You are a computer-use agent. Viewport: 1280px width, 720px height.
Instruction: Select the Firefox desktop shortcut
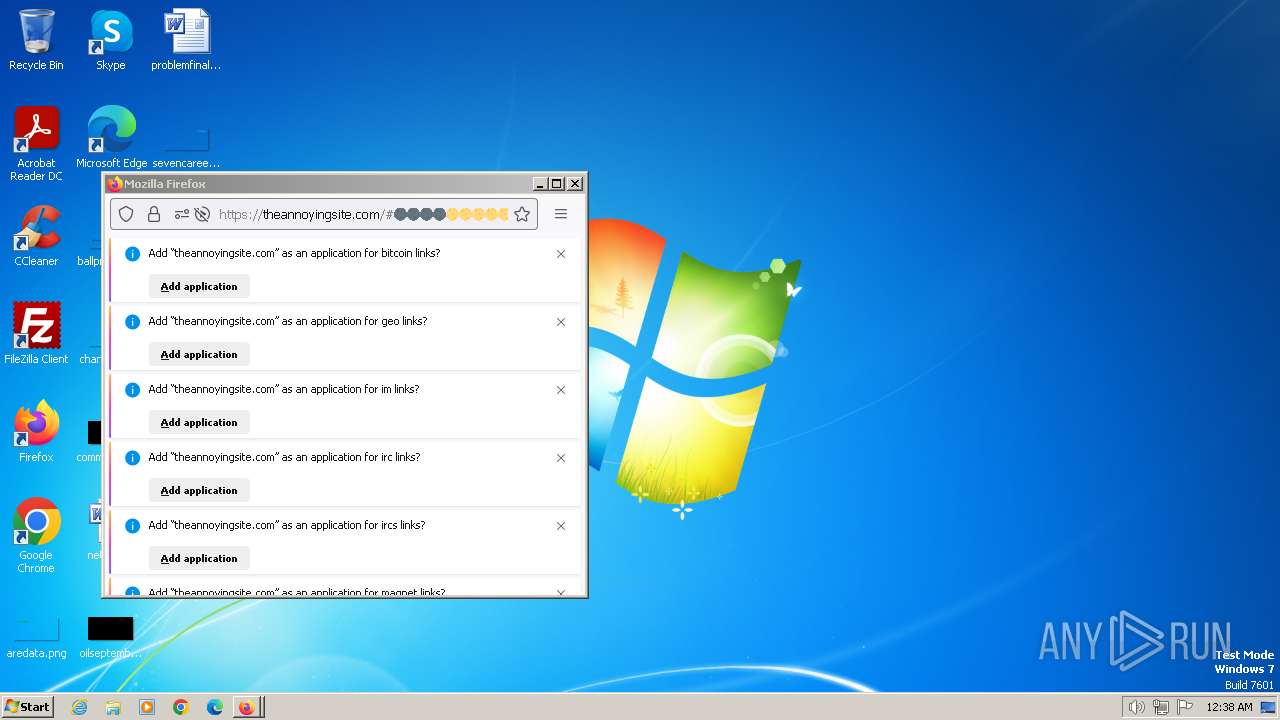click(x=36, y=431)
